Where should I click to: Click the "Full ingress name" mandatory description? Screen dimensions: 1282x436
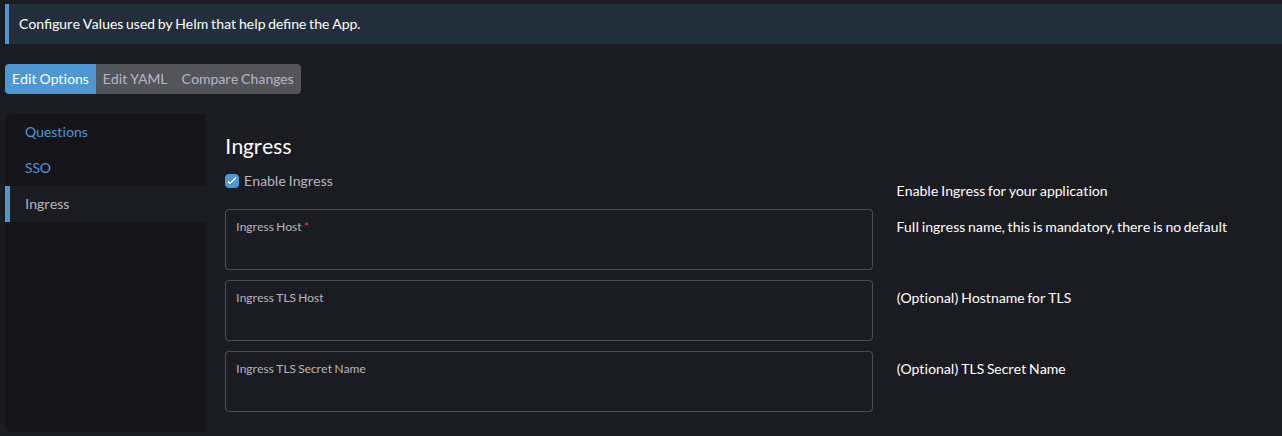tap(1061, 227)
